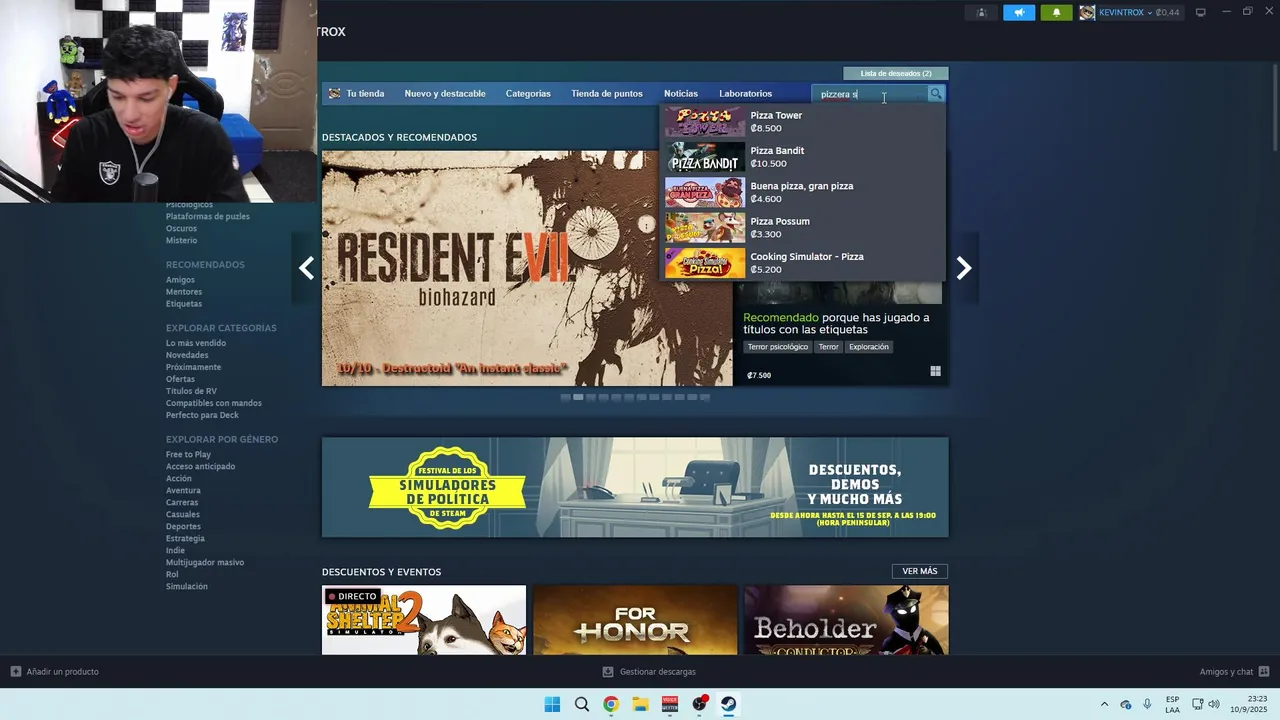
Task: Click the Gestionar descargas download icon
Action: (x=608, y=671)
